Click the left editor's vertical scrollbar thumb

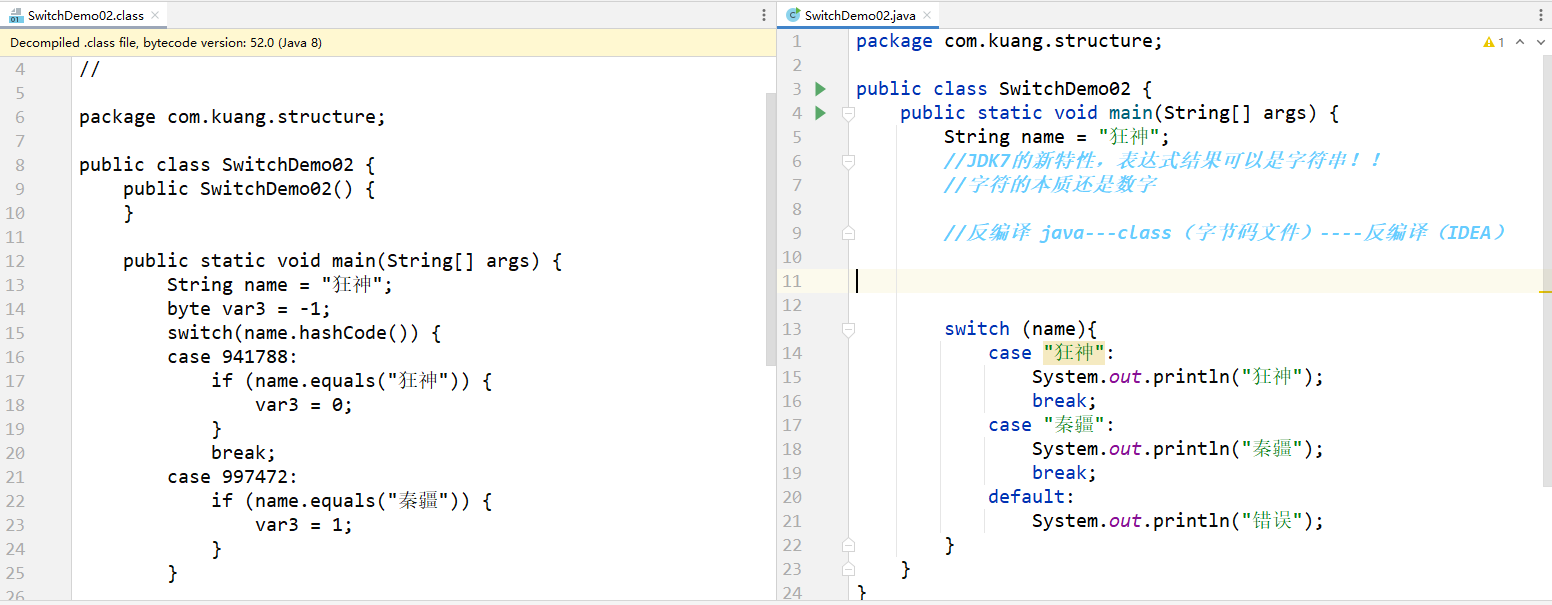[x=770, y=230]
